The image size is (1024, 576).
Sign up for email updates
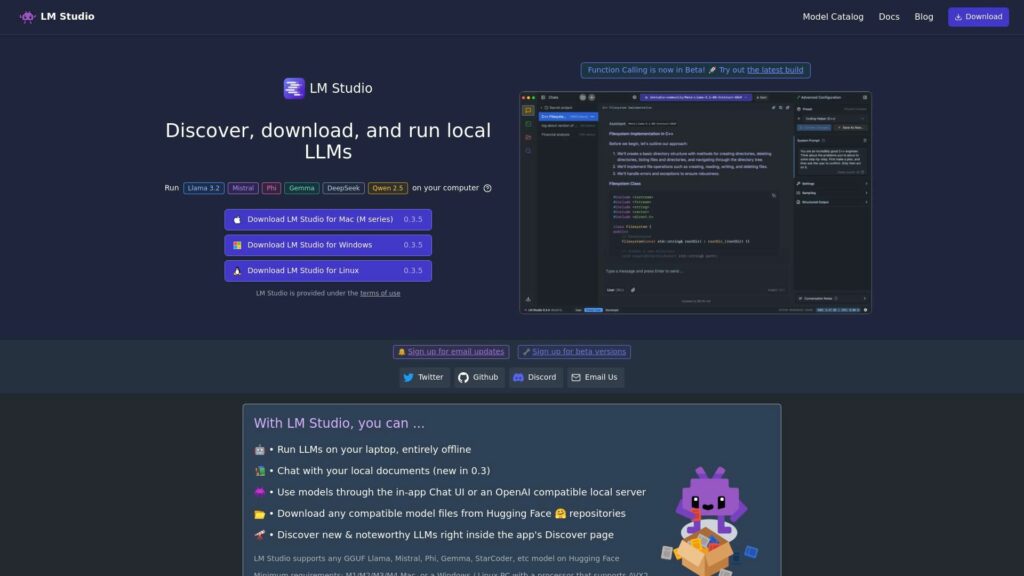(x=451, y=351)
